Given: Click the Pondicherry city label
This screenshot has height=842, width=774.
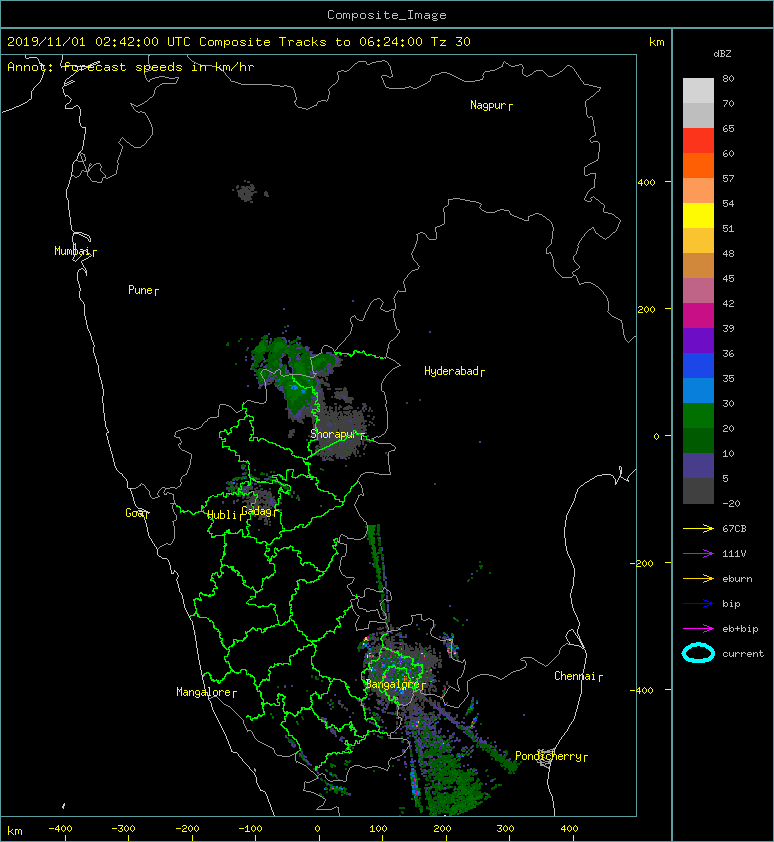Looking at the screenshot, I should (x=548, y=756).
